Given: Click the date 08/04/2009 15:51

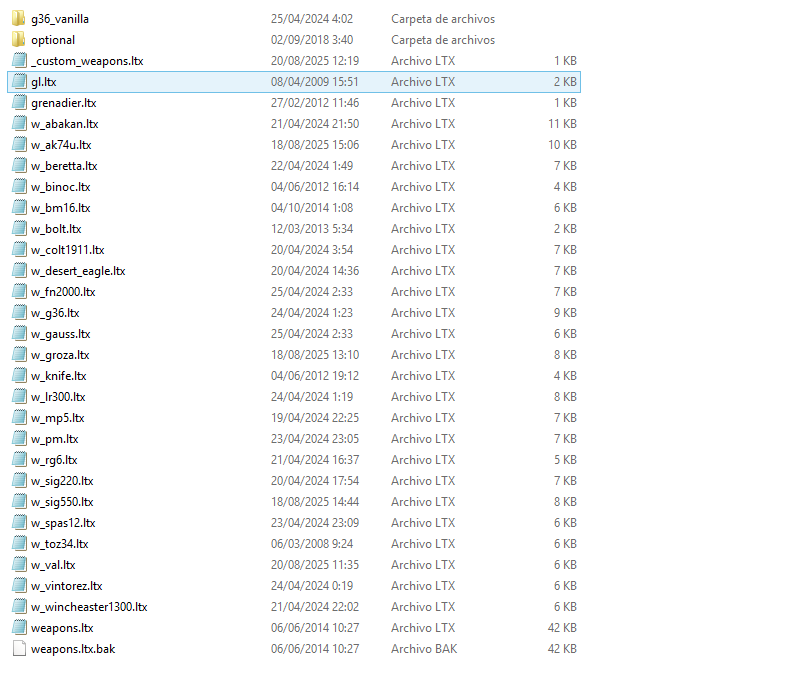Looking at the screenshot, I should pyautogui.click(x=315, y=82).
